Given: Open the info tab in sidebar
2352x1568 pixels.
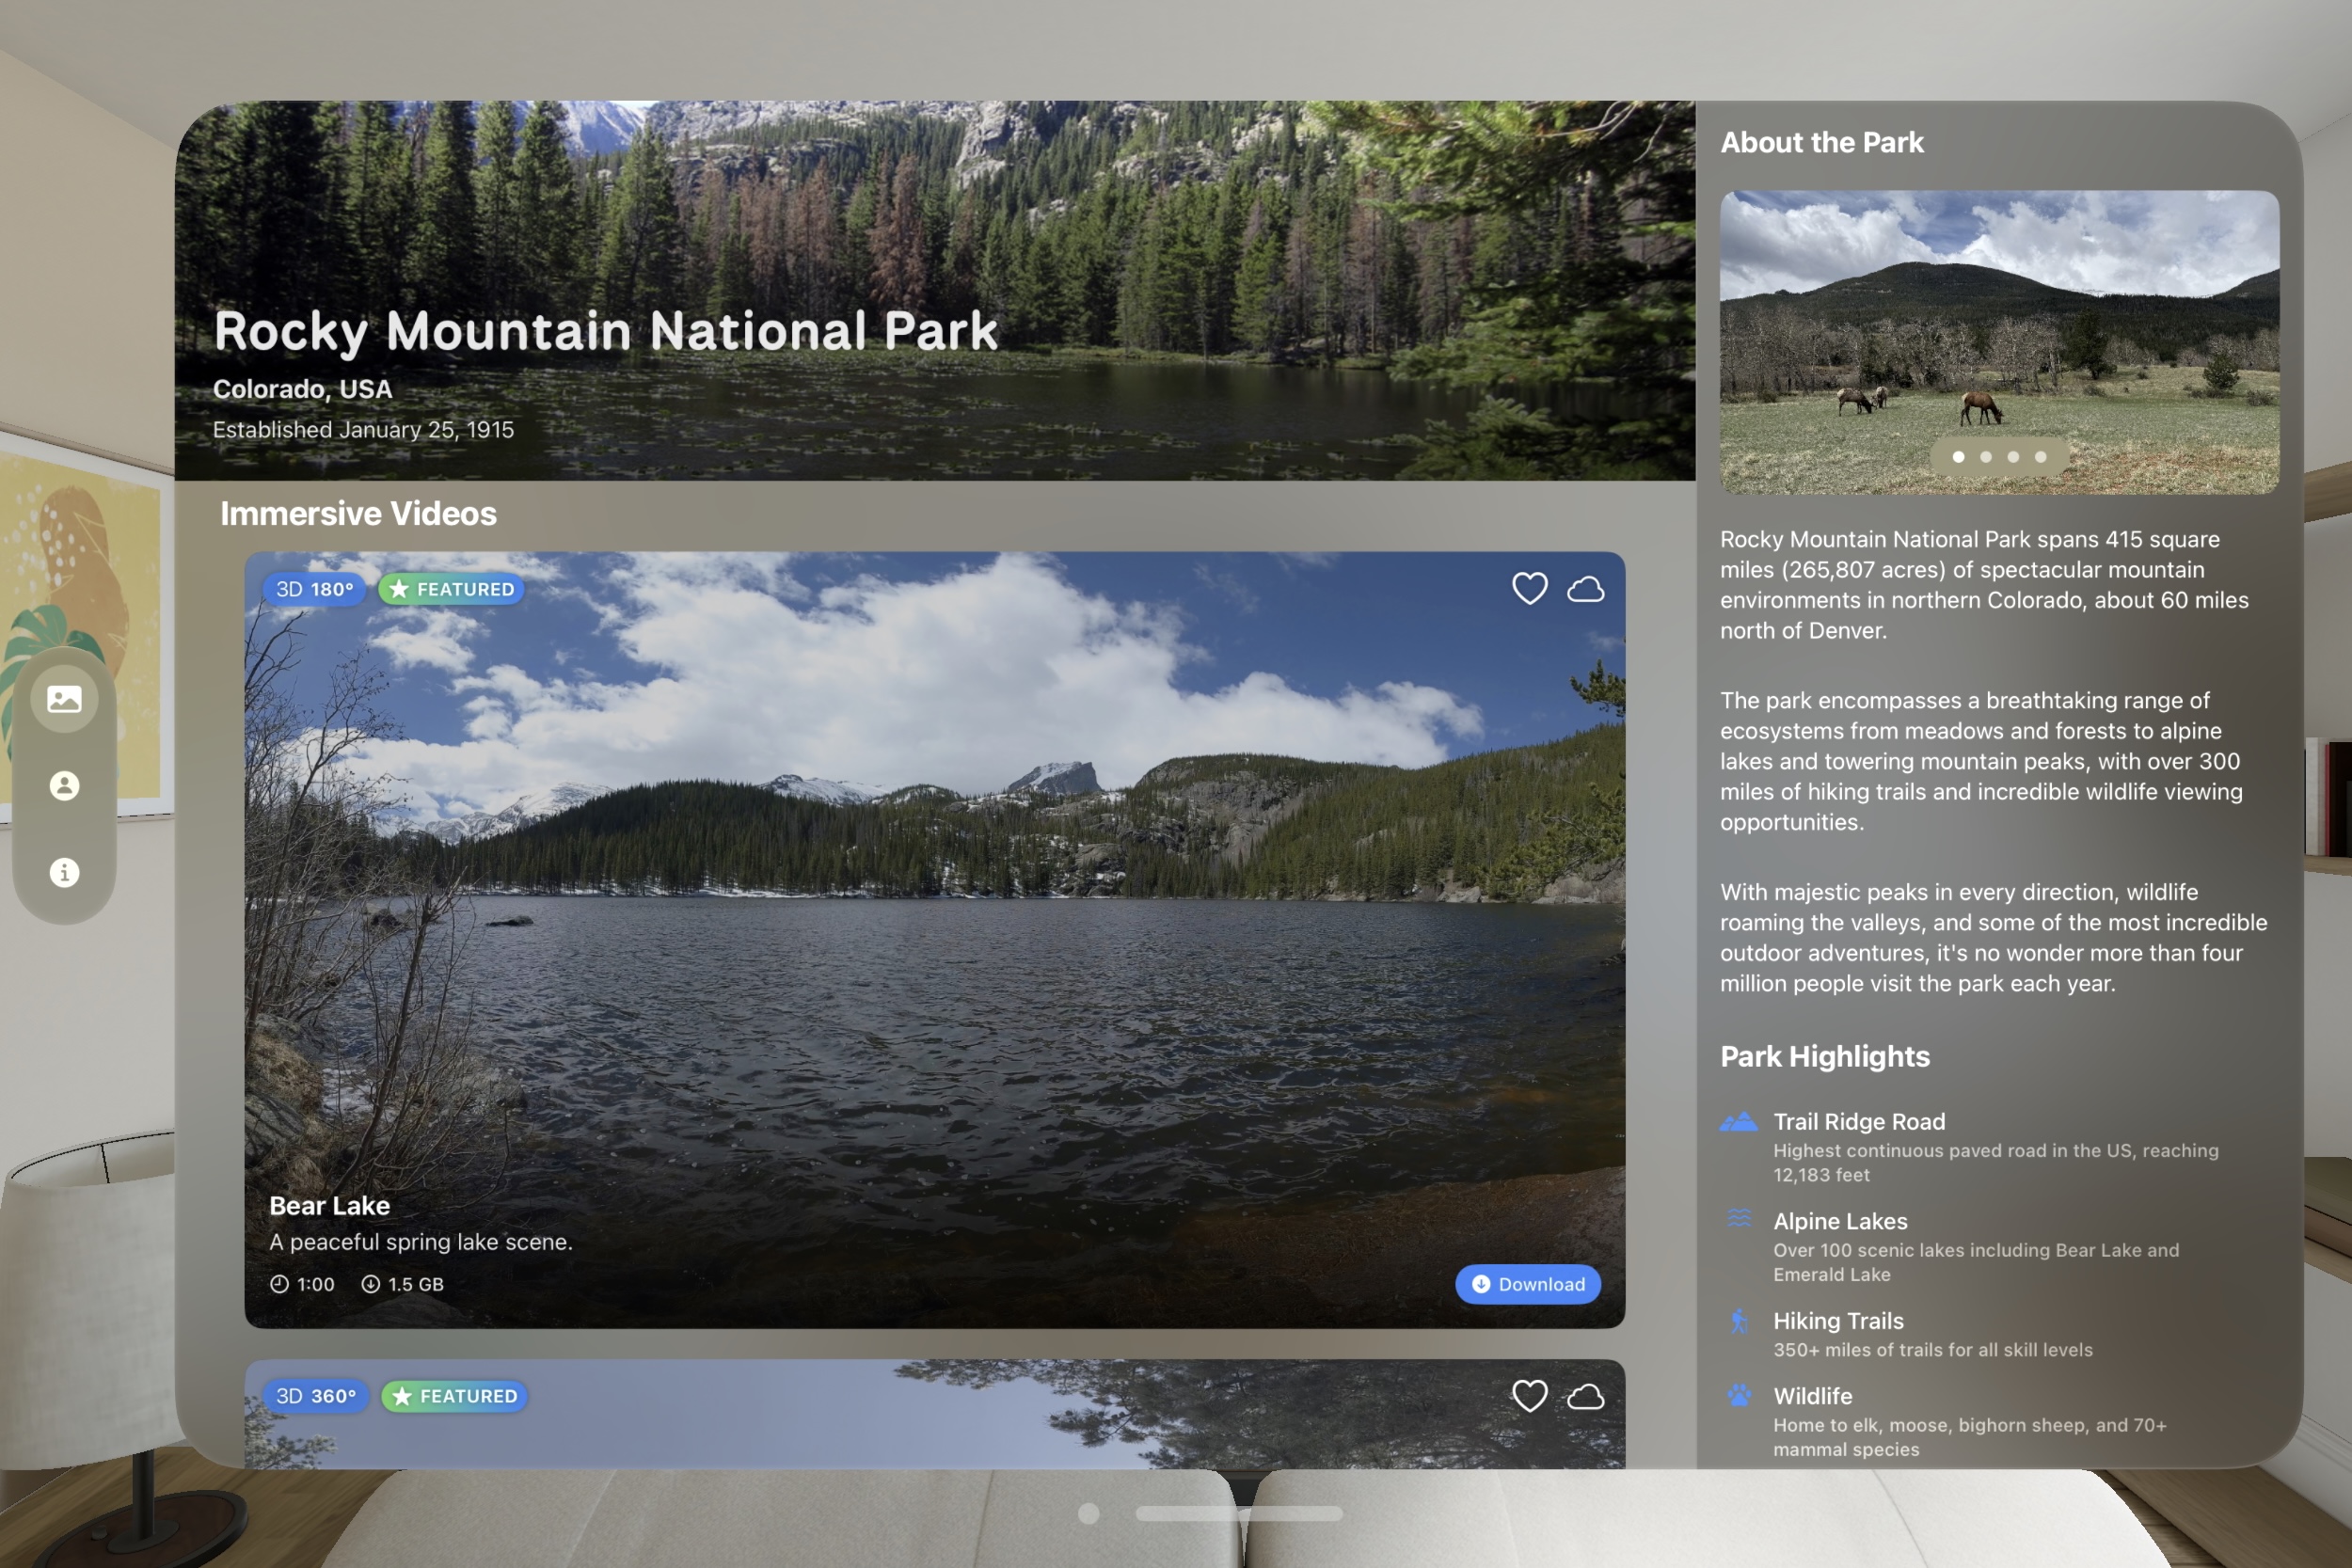Looking at the screenshot, I should pyautogui.click(x=64, y=873).
